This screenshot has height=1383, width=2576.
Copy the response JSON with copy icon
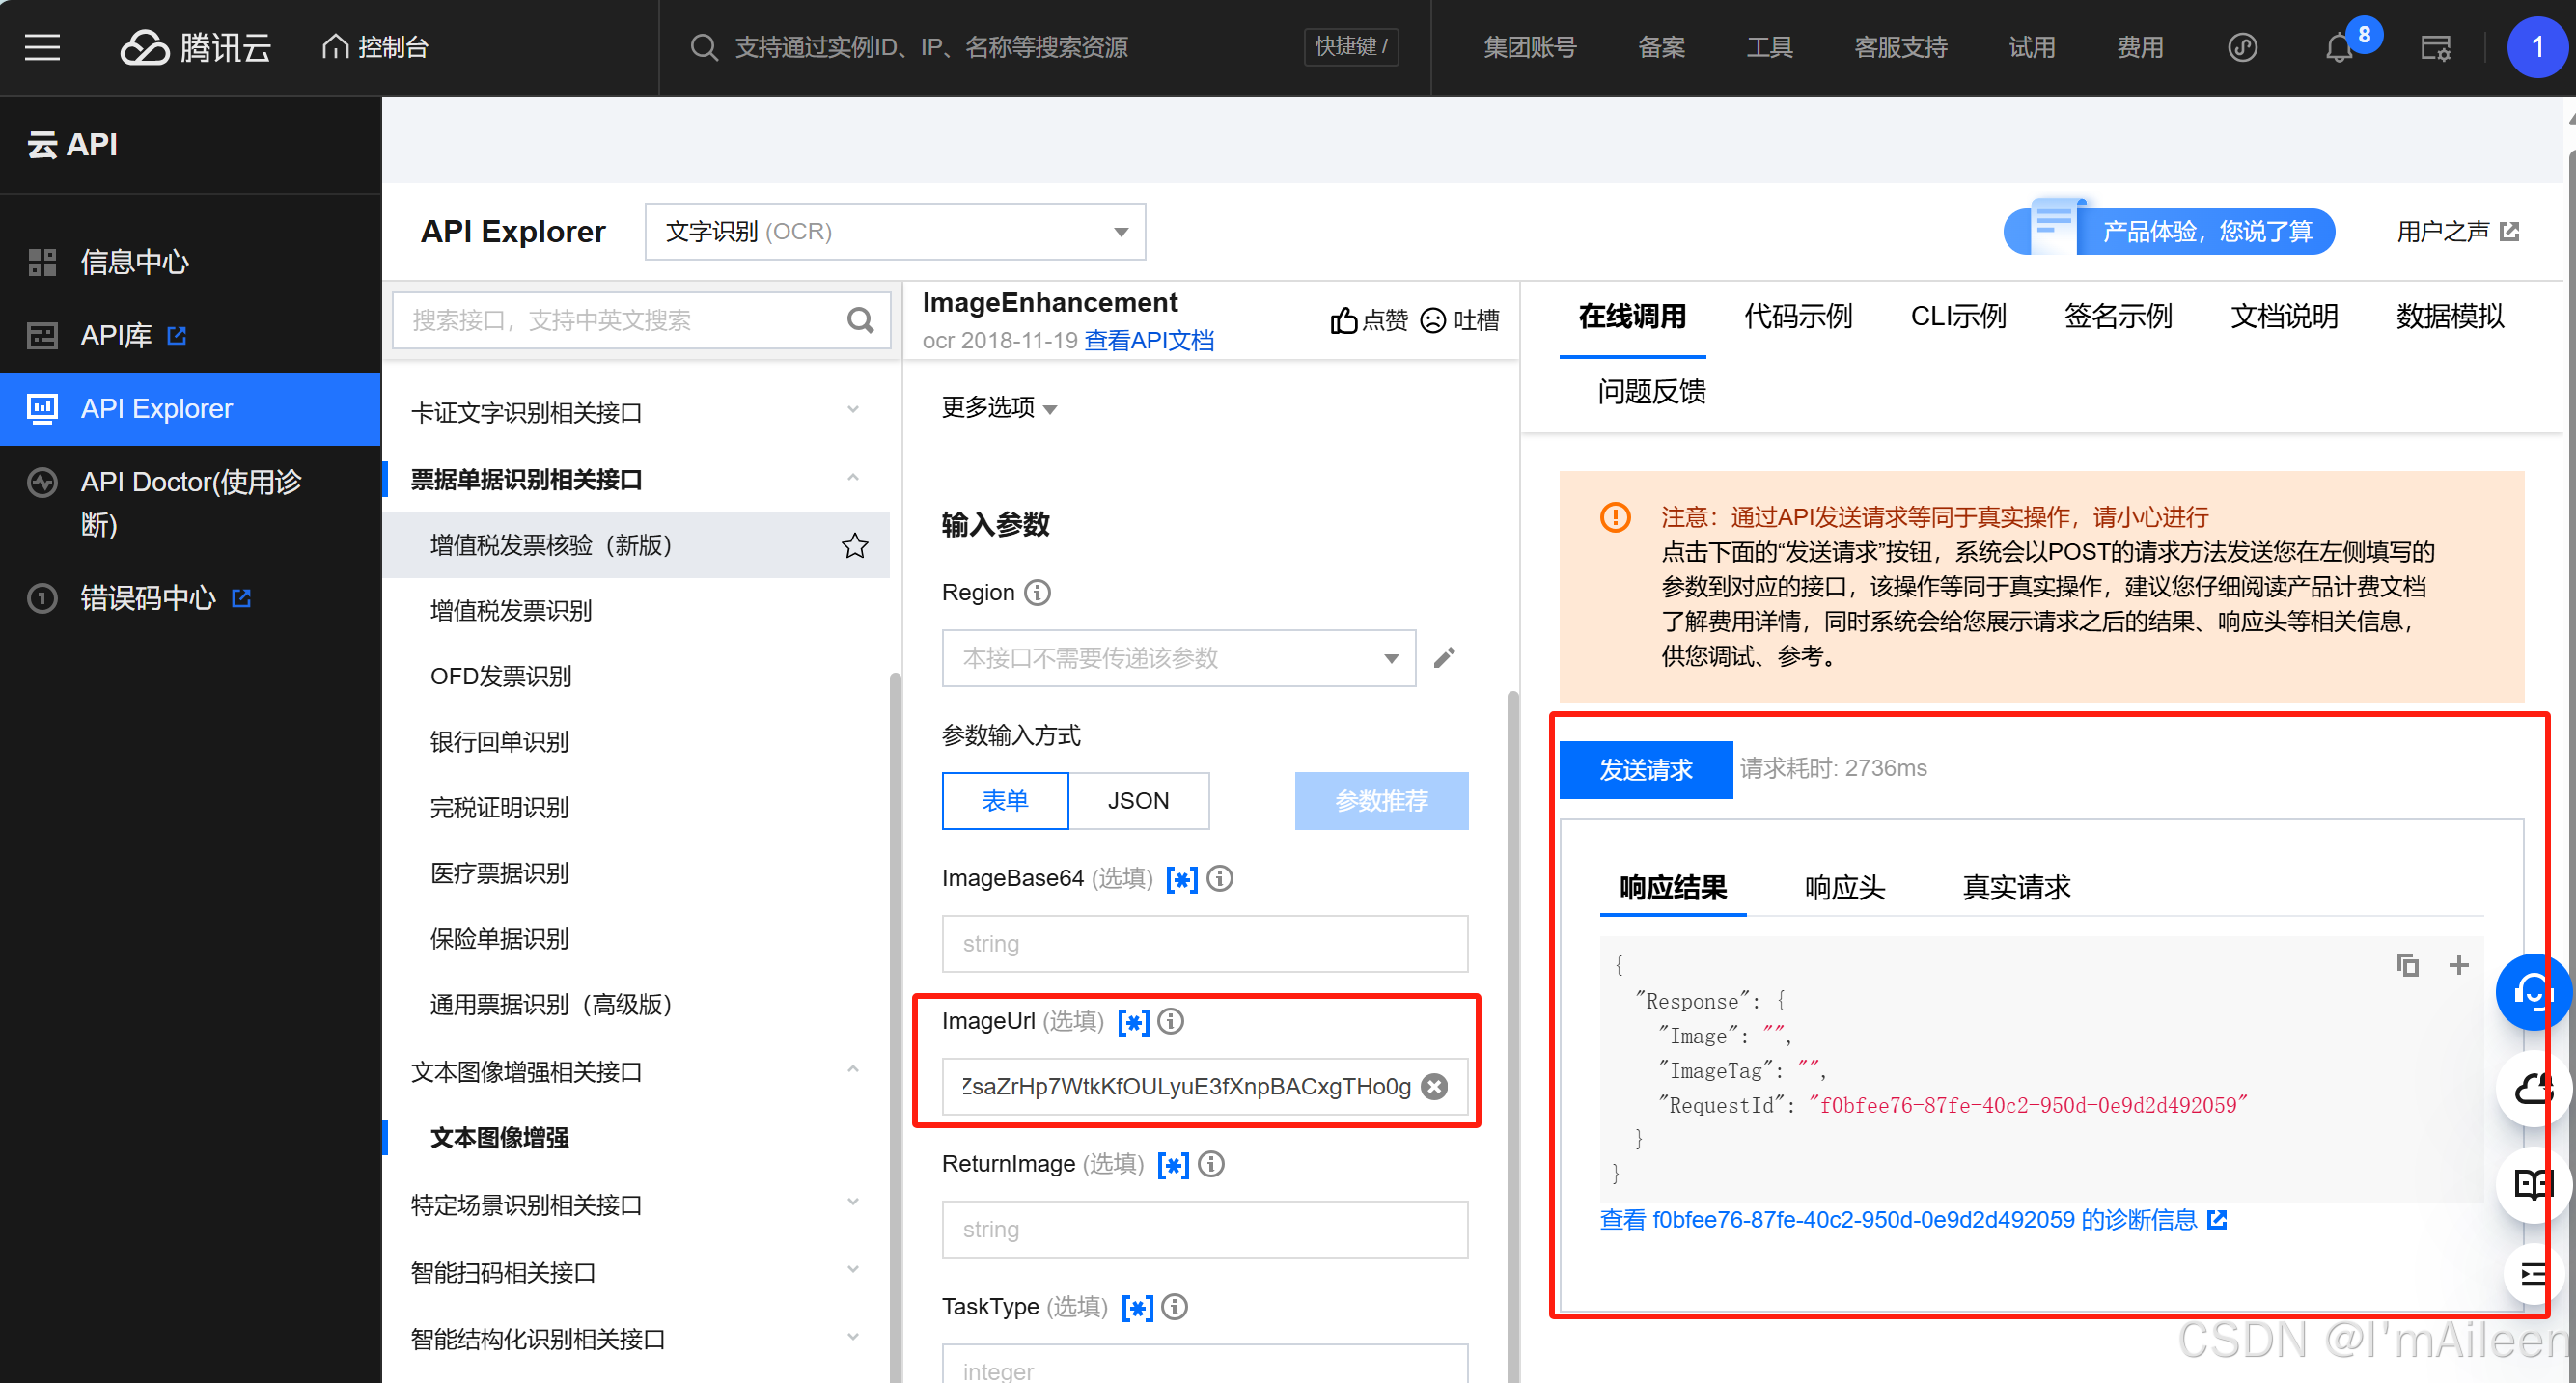click(x=2407, y=964)
